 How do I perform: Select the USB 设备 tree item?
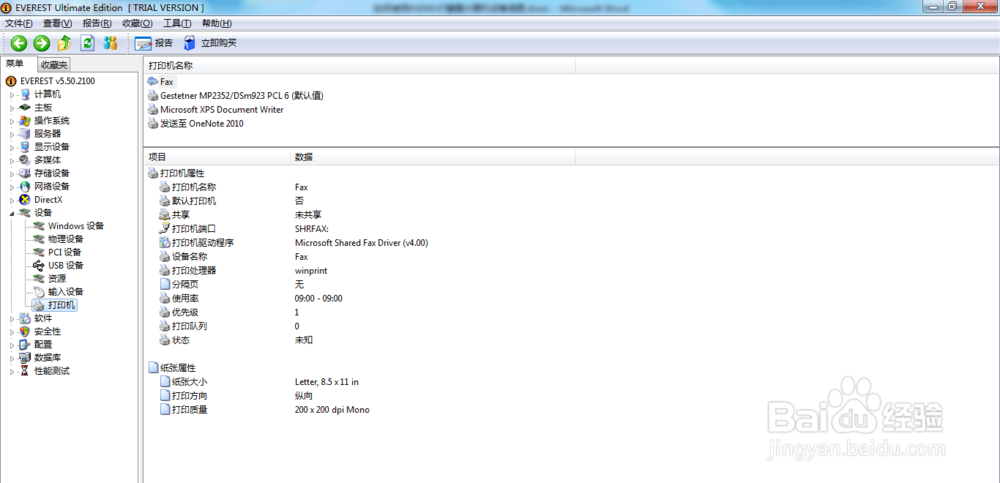pyautogui.click(x=66, y=265)
